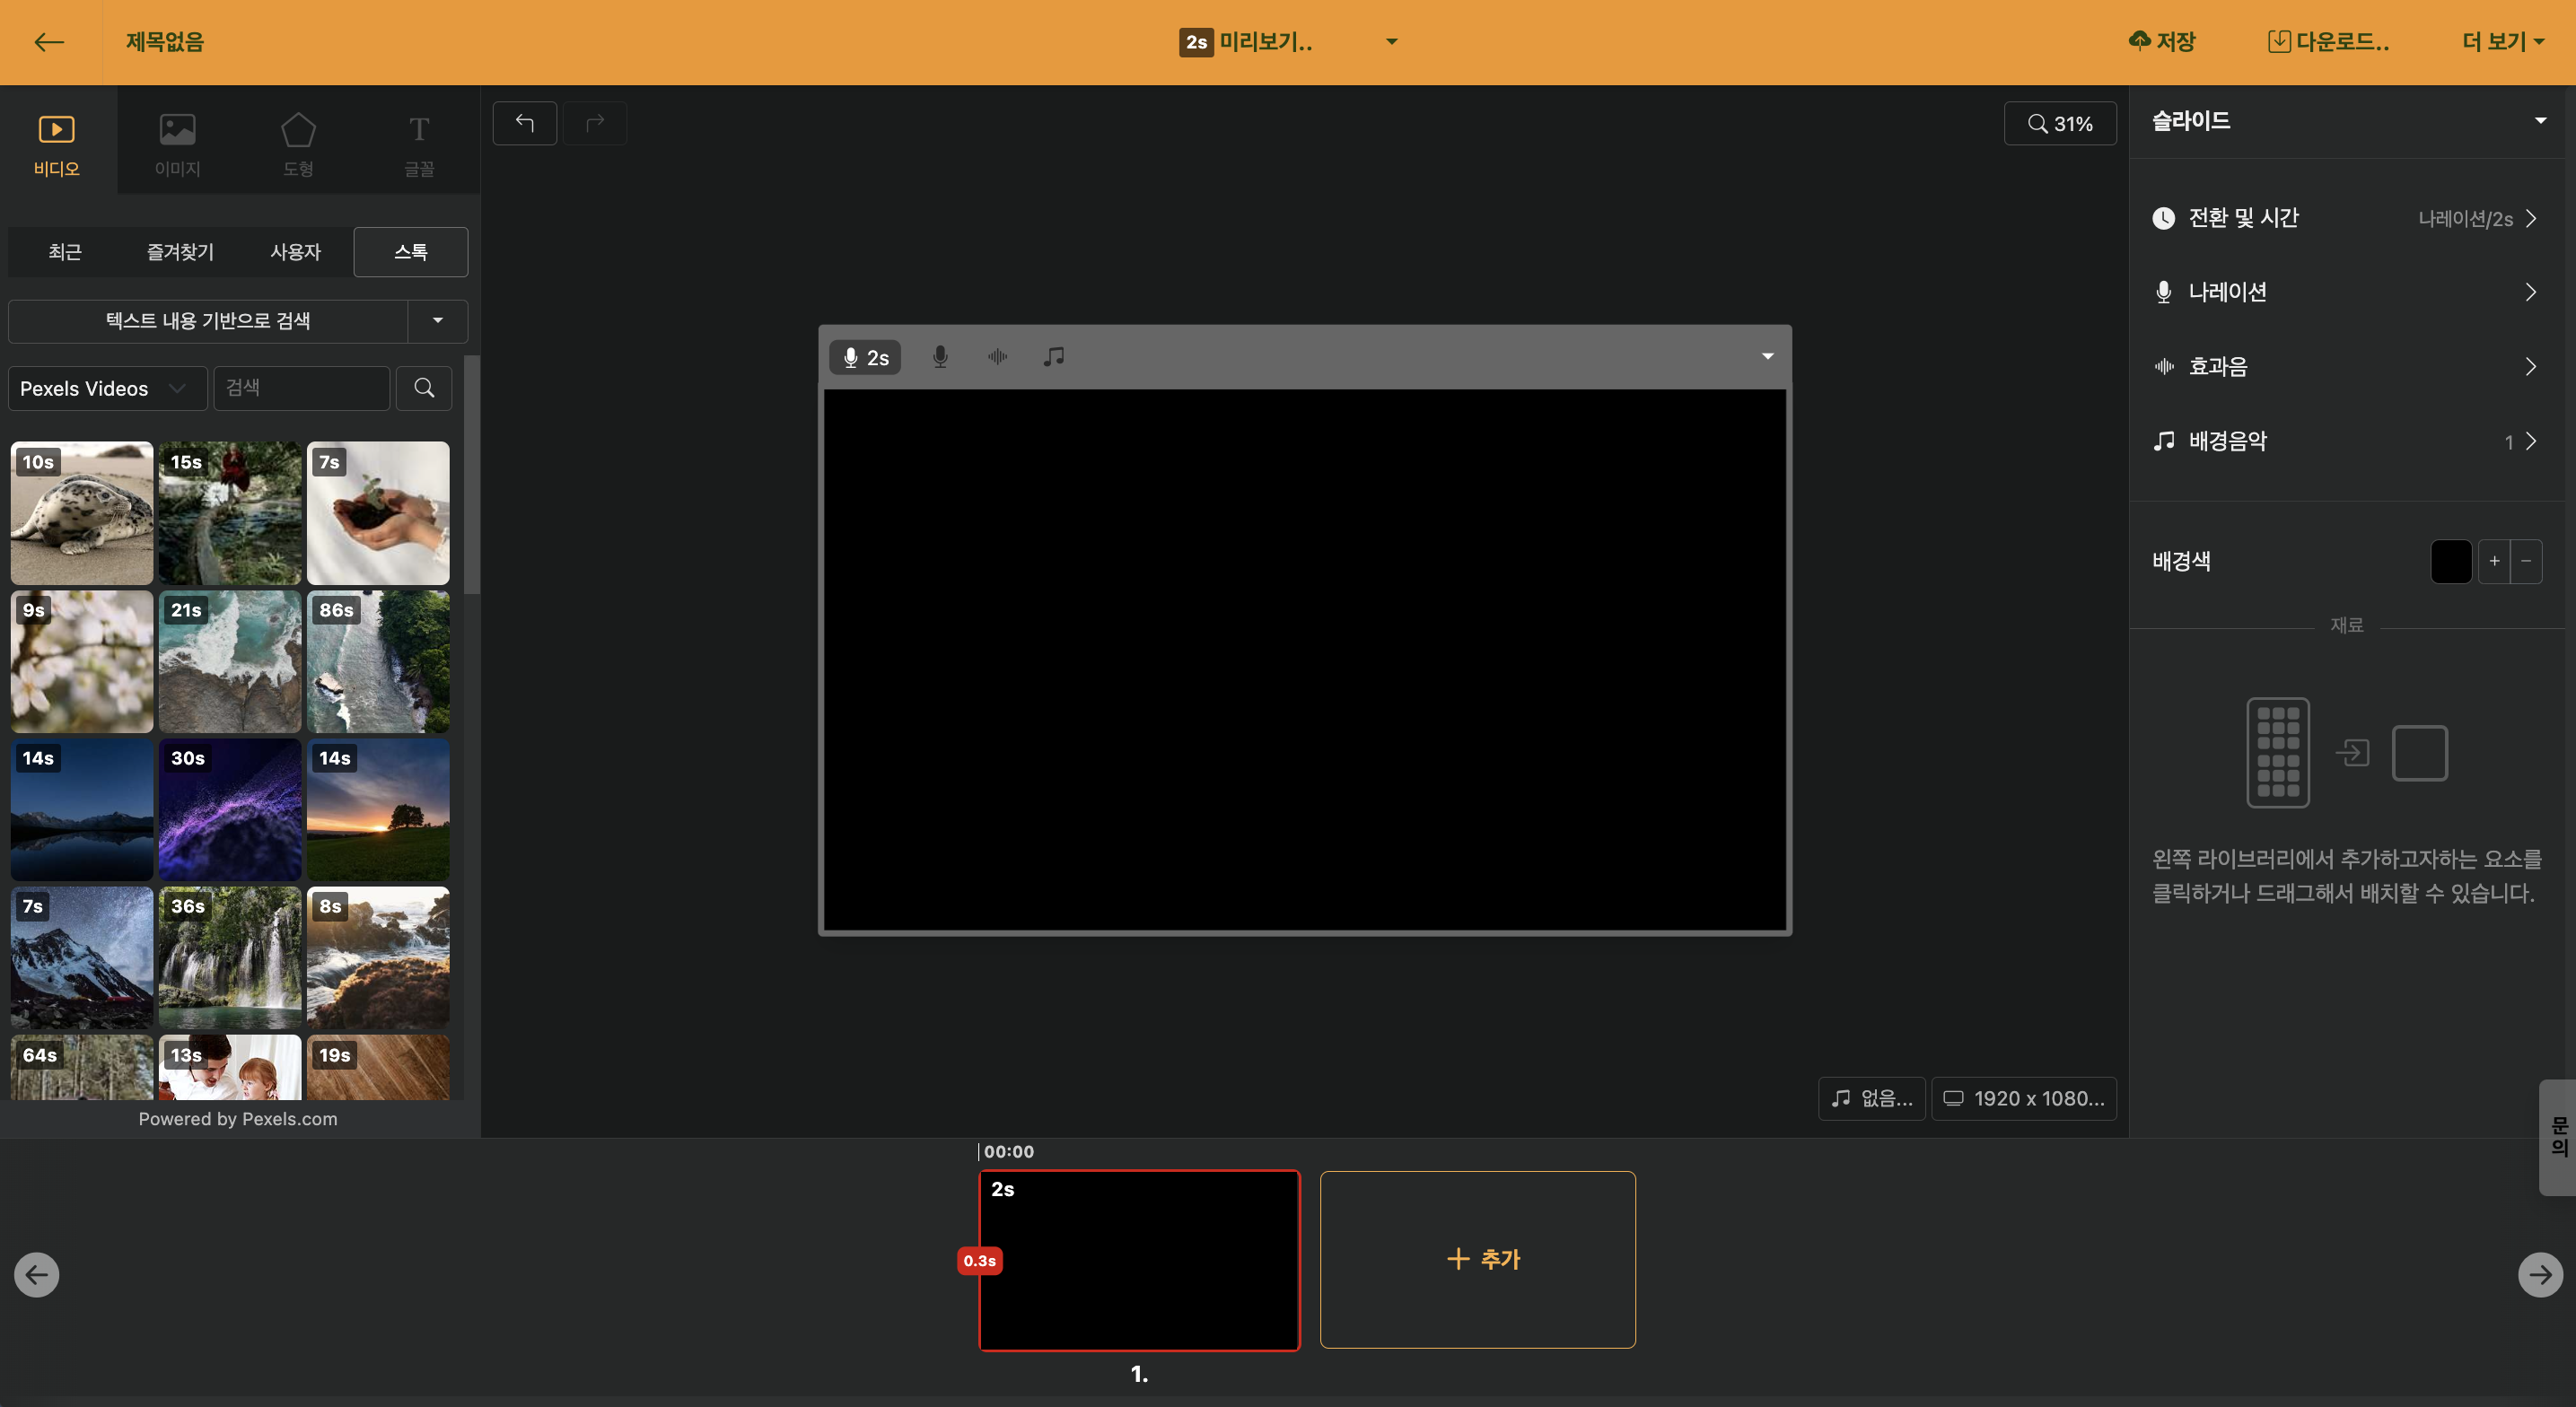The image size is (2576, 1407).
Task: Click the music note icon above the canvas
Action: (1053, 357)
